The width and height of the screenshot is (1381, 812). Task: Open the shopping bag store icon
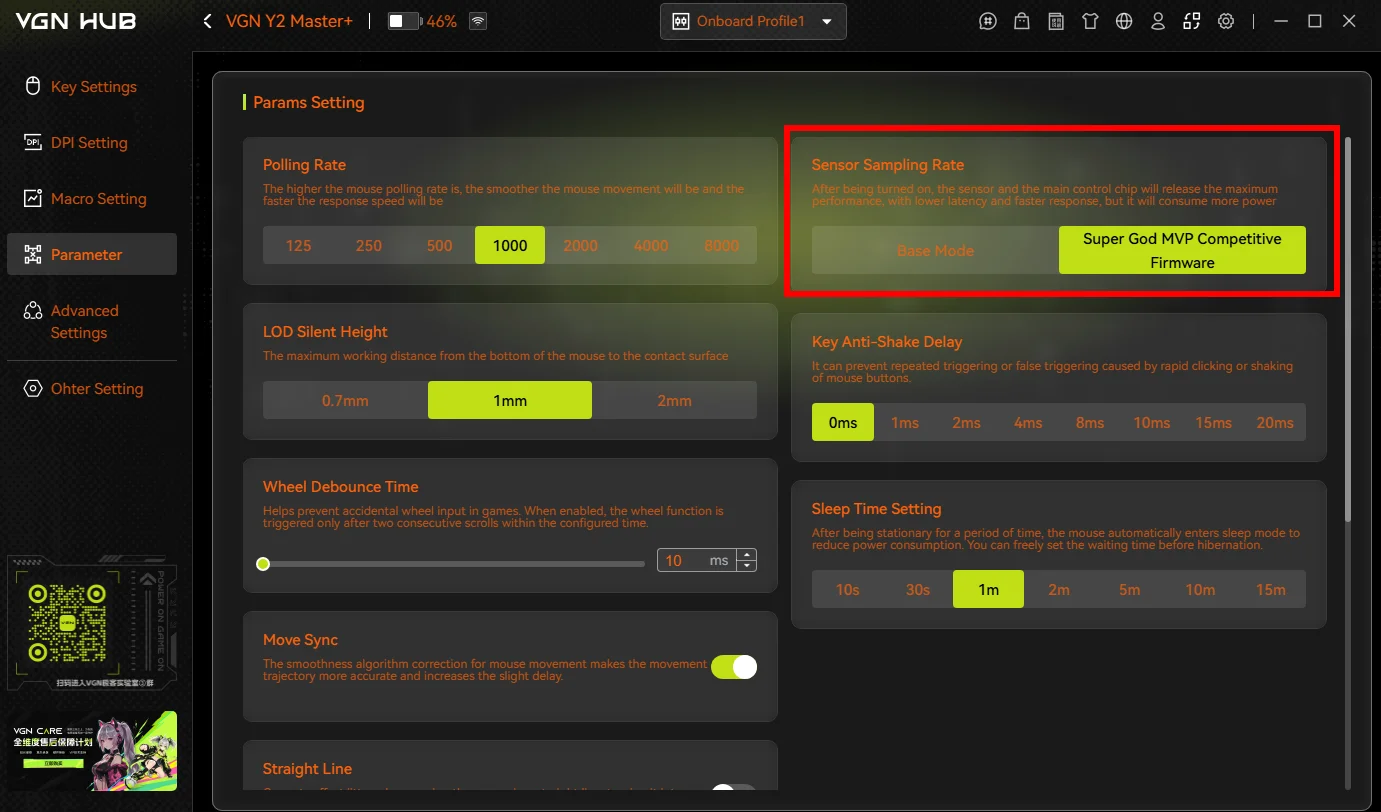[x=1021, y=21]
